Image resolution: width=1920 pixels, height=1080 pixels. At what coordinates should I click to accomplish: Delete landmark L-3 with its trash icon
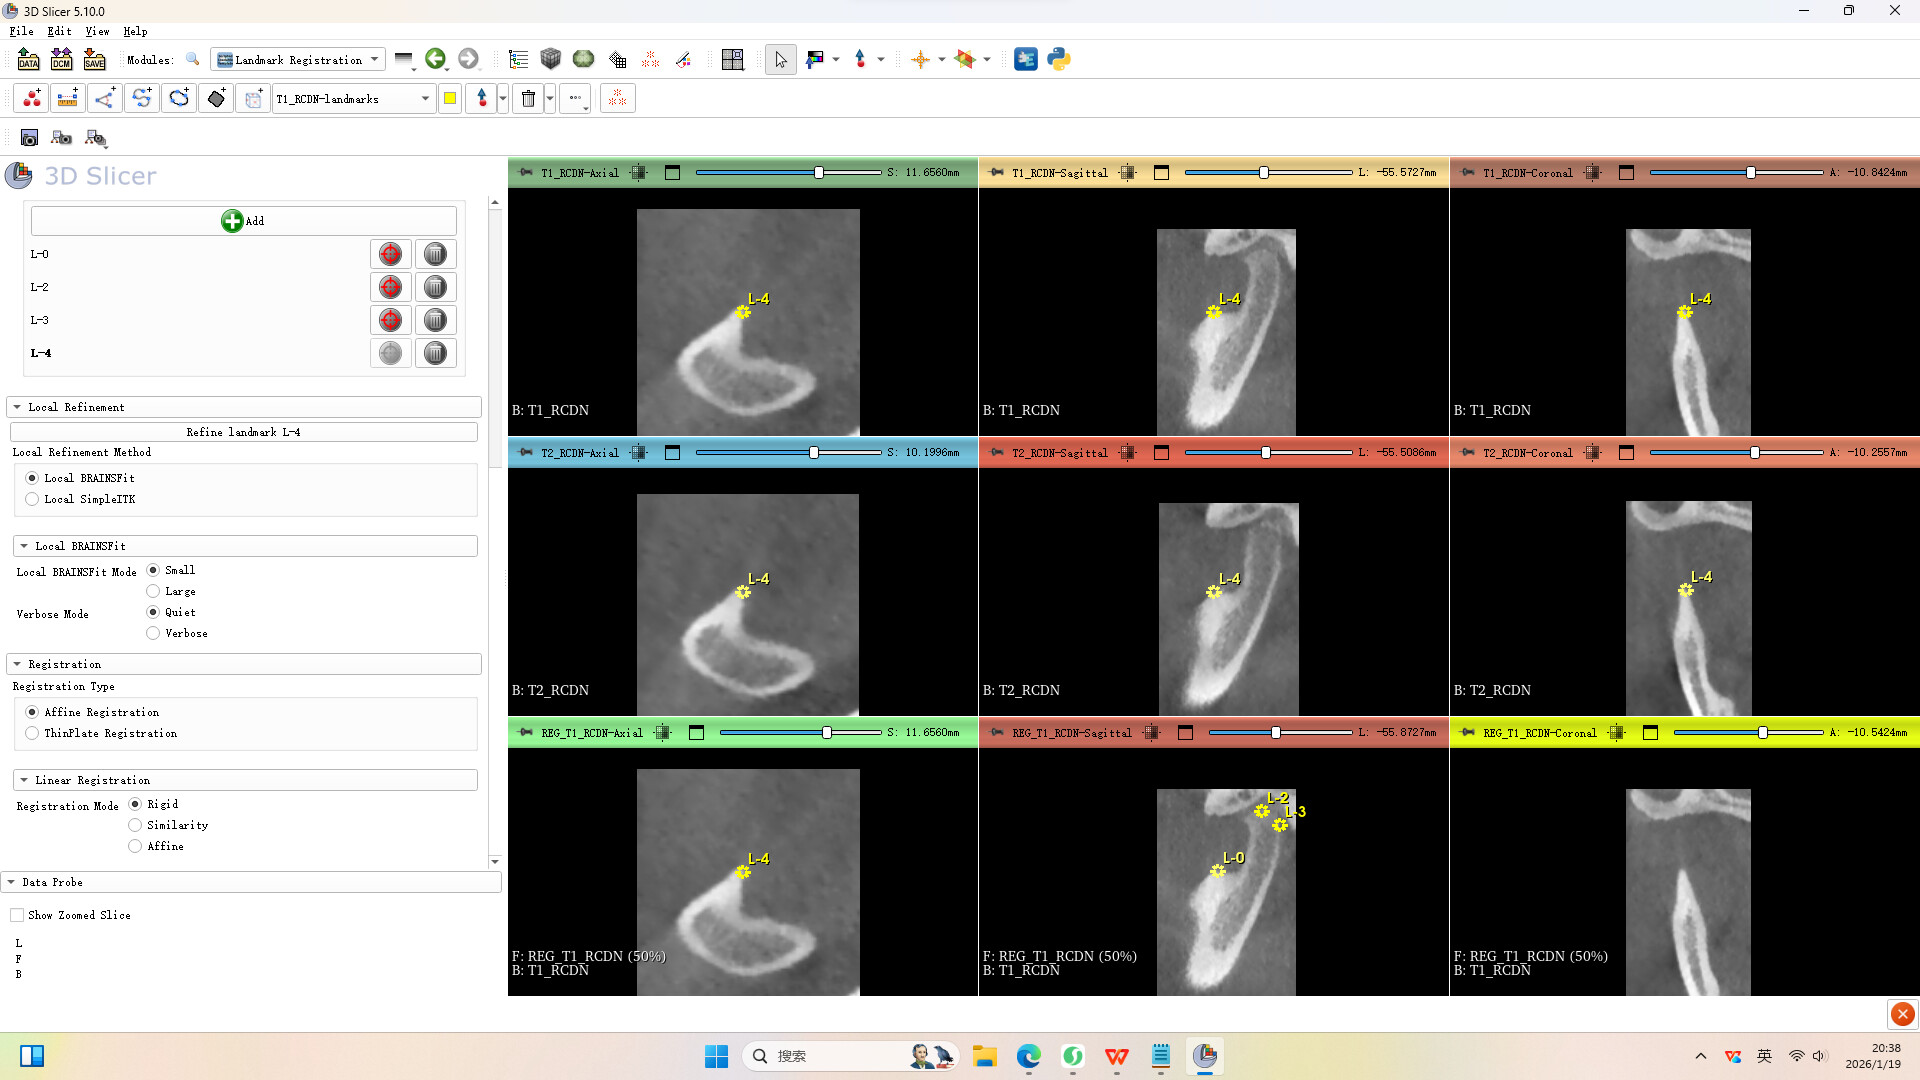[x=435, y=320]
